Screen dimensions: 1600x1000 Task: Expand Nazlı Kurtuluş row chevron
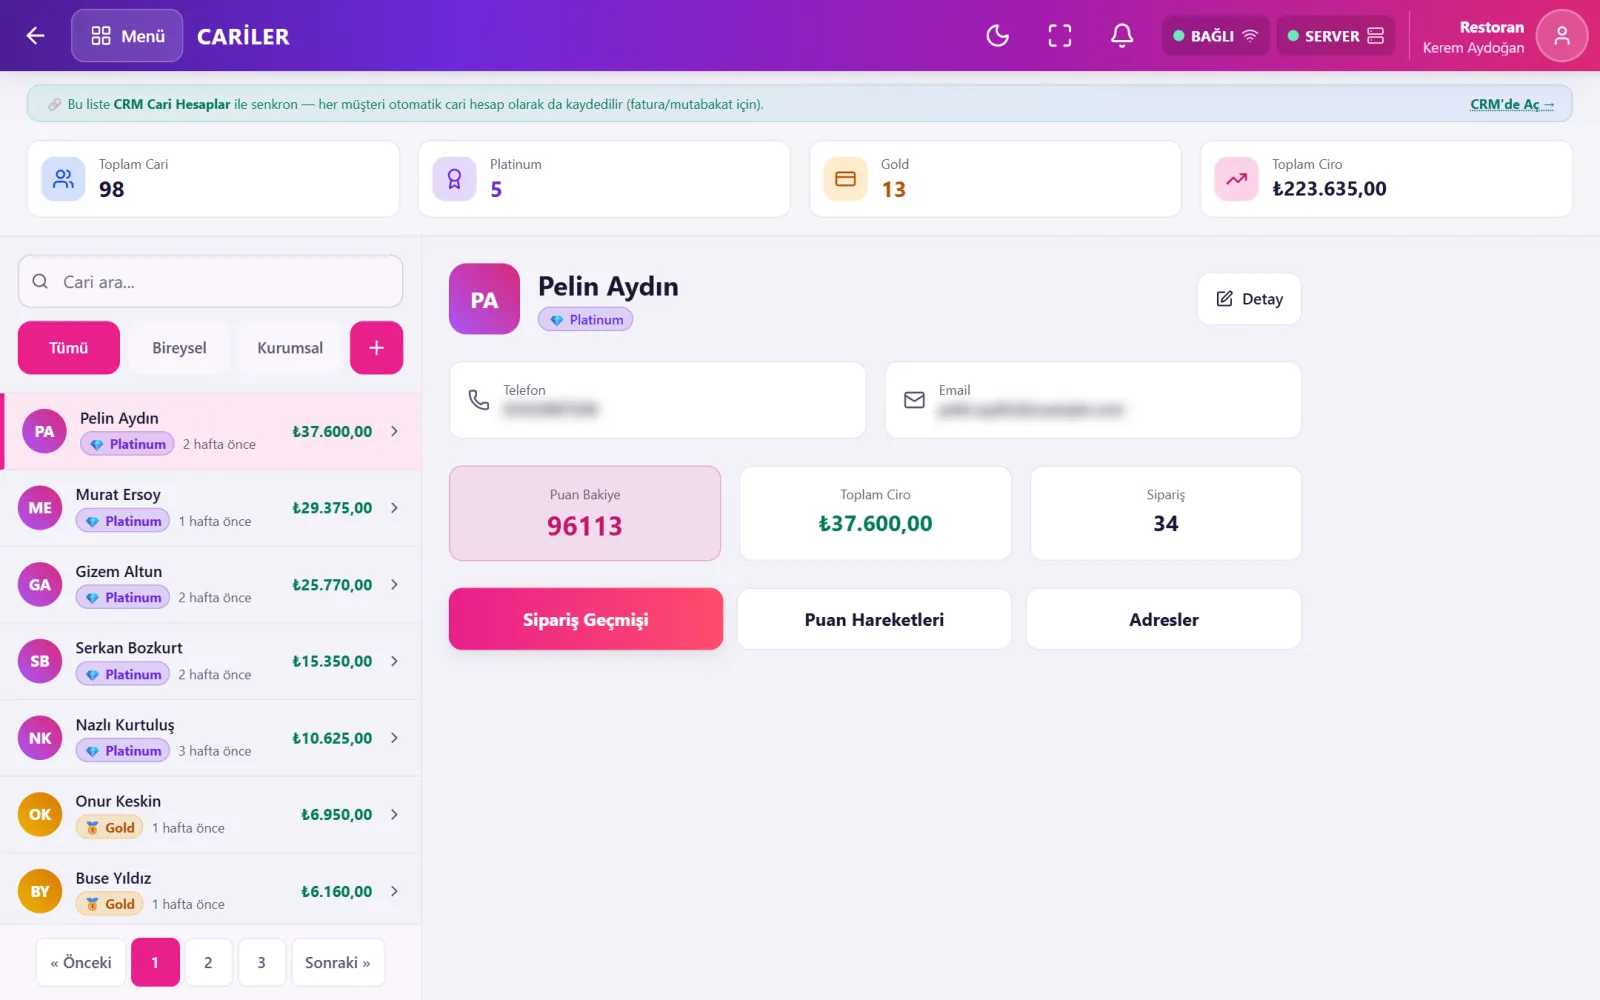click(x=394, y=738)
